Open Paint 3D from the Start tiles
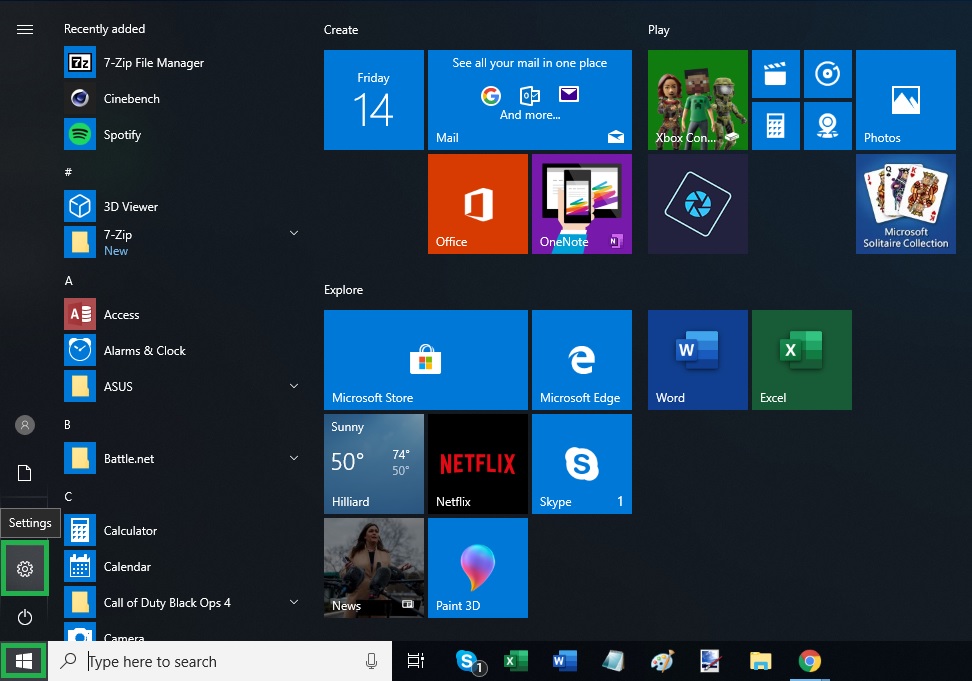Image resolution: width=972 pixels, height=681 pixels. pyautogui.click(x=477, y=567)
